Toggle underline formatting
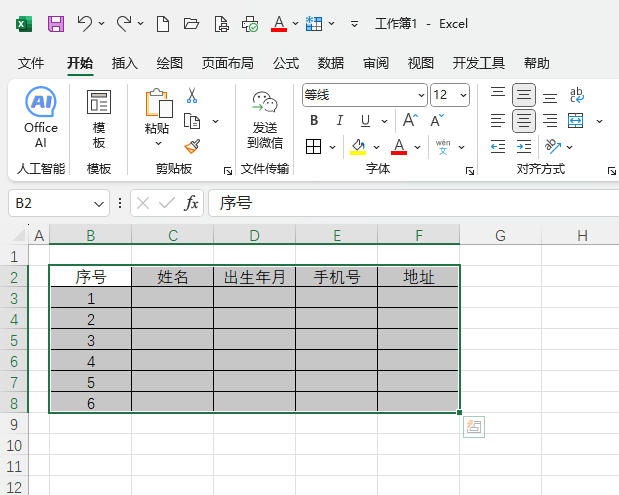The image size is (619, 495). pos(365,120)
